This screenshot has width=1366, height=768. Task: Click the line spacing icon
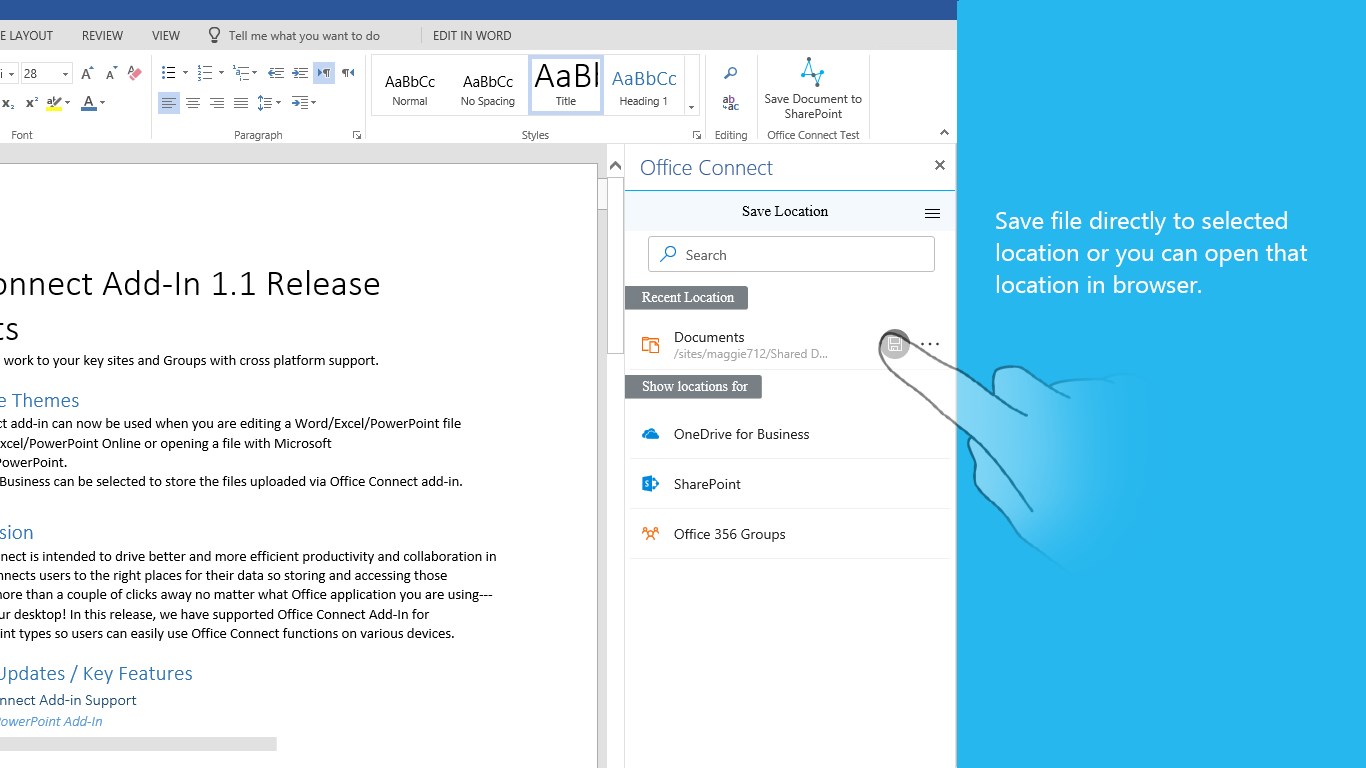[265, 103]
